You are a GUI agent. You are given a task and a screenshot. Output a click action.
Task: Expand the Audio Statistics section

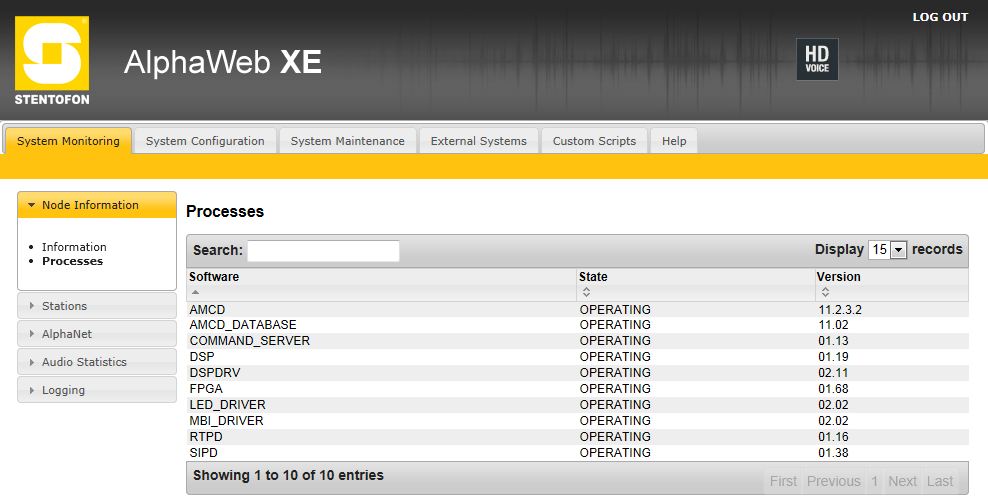click(97, 362)
